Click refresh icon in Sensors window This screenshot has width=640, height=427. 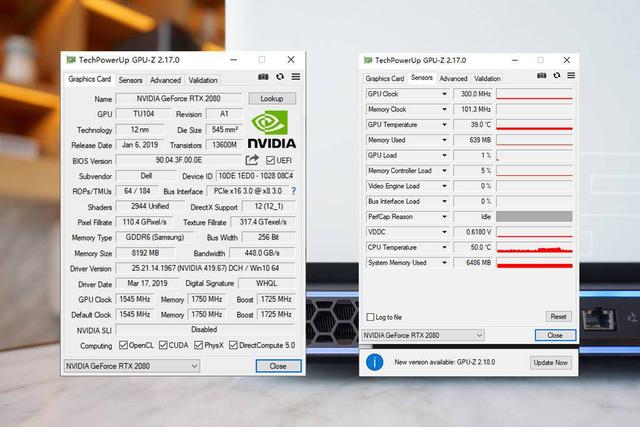(x=559, y=77)
